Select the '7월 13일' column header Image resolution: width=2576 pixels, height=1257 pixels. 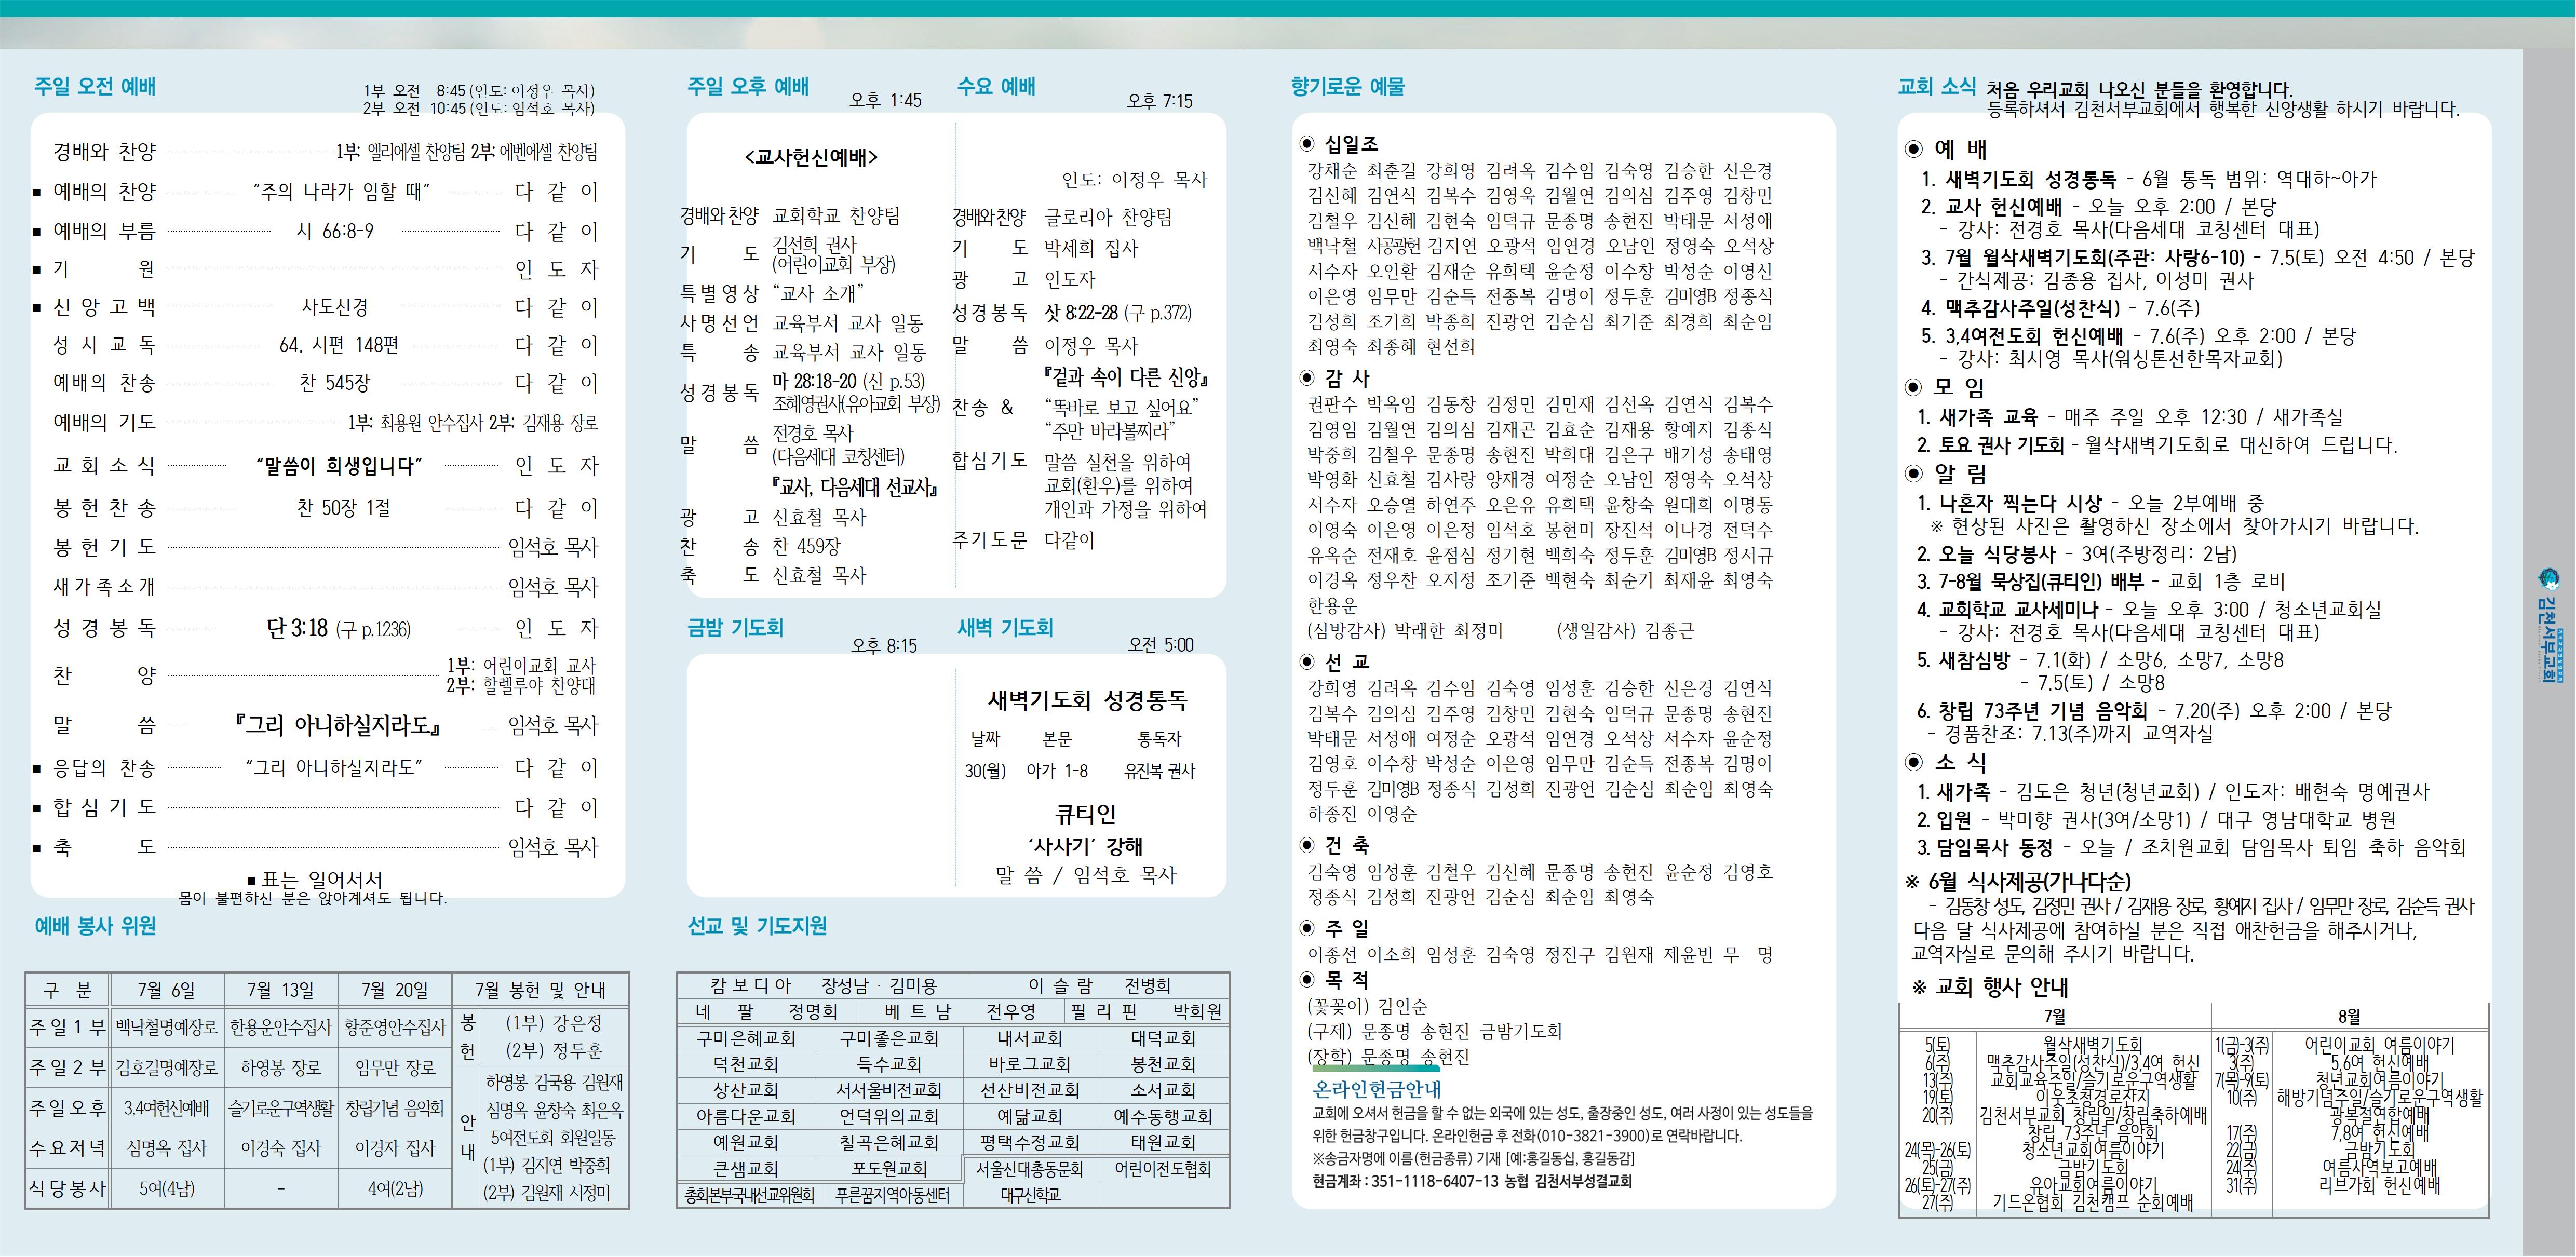281,990
